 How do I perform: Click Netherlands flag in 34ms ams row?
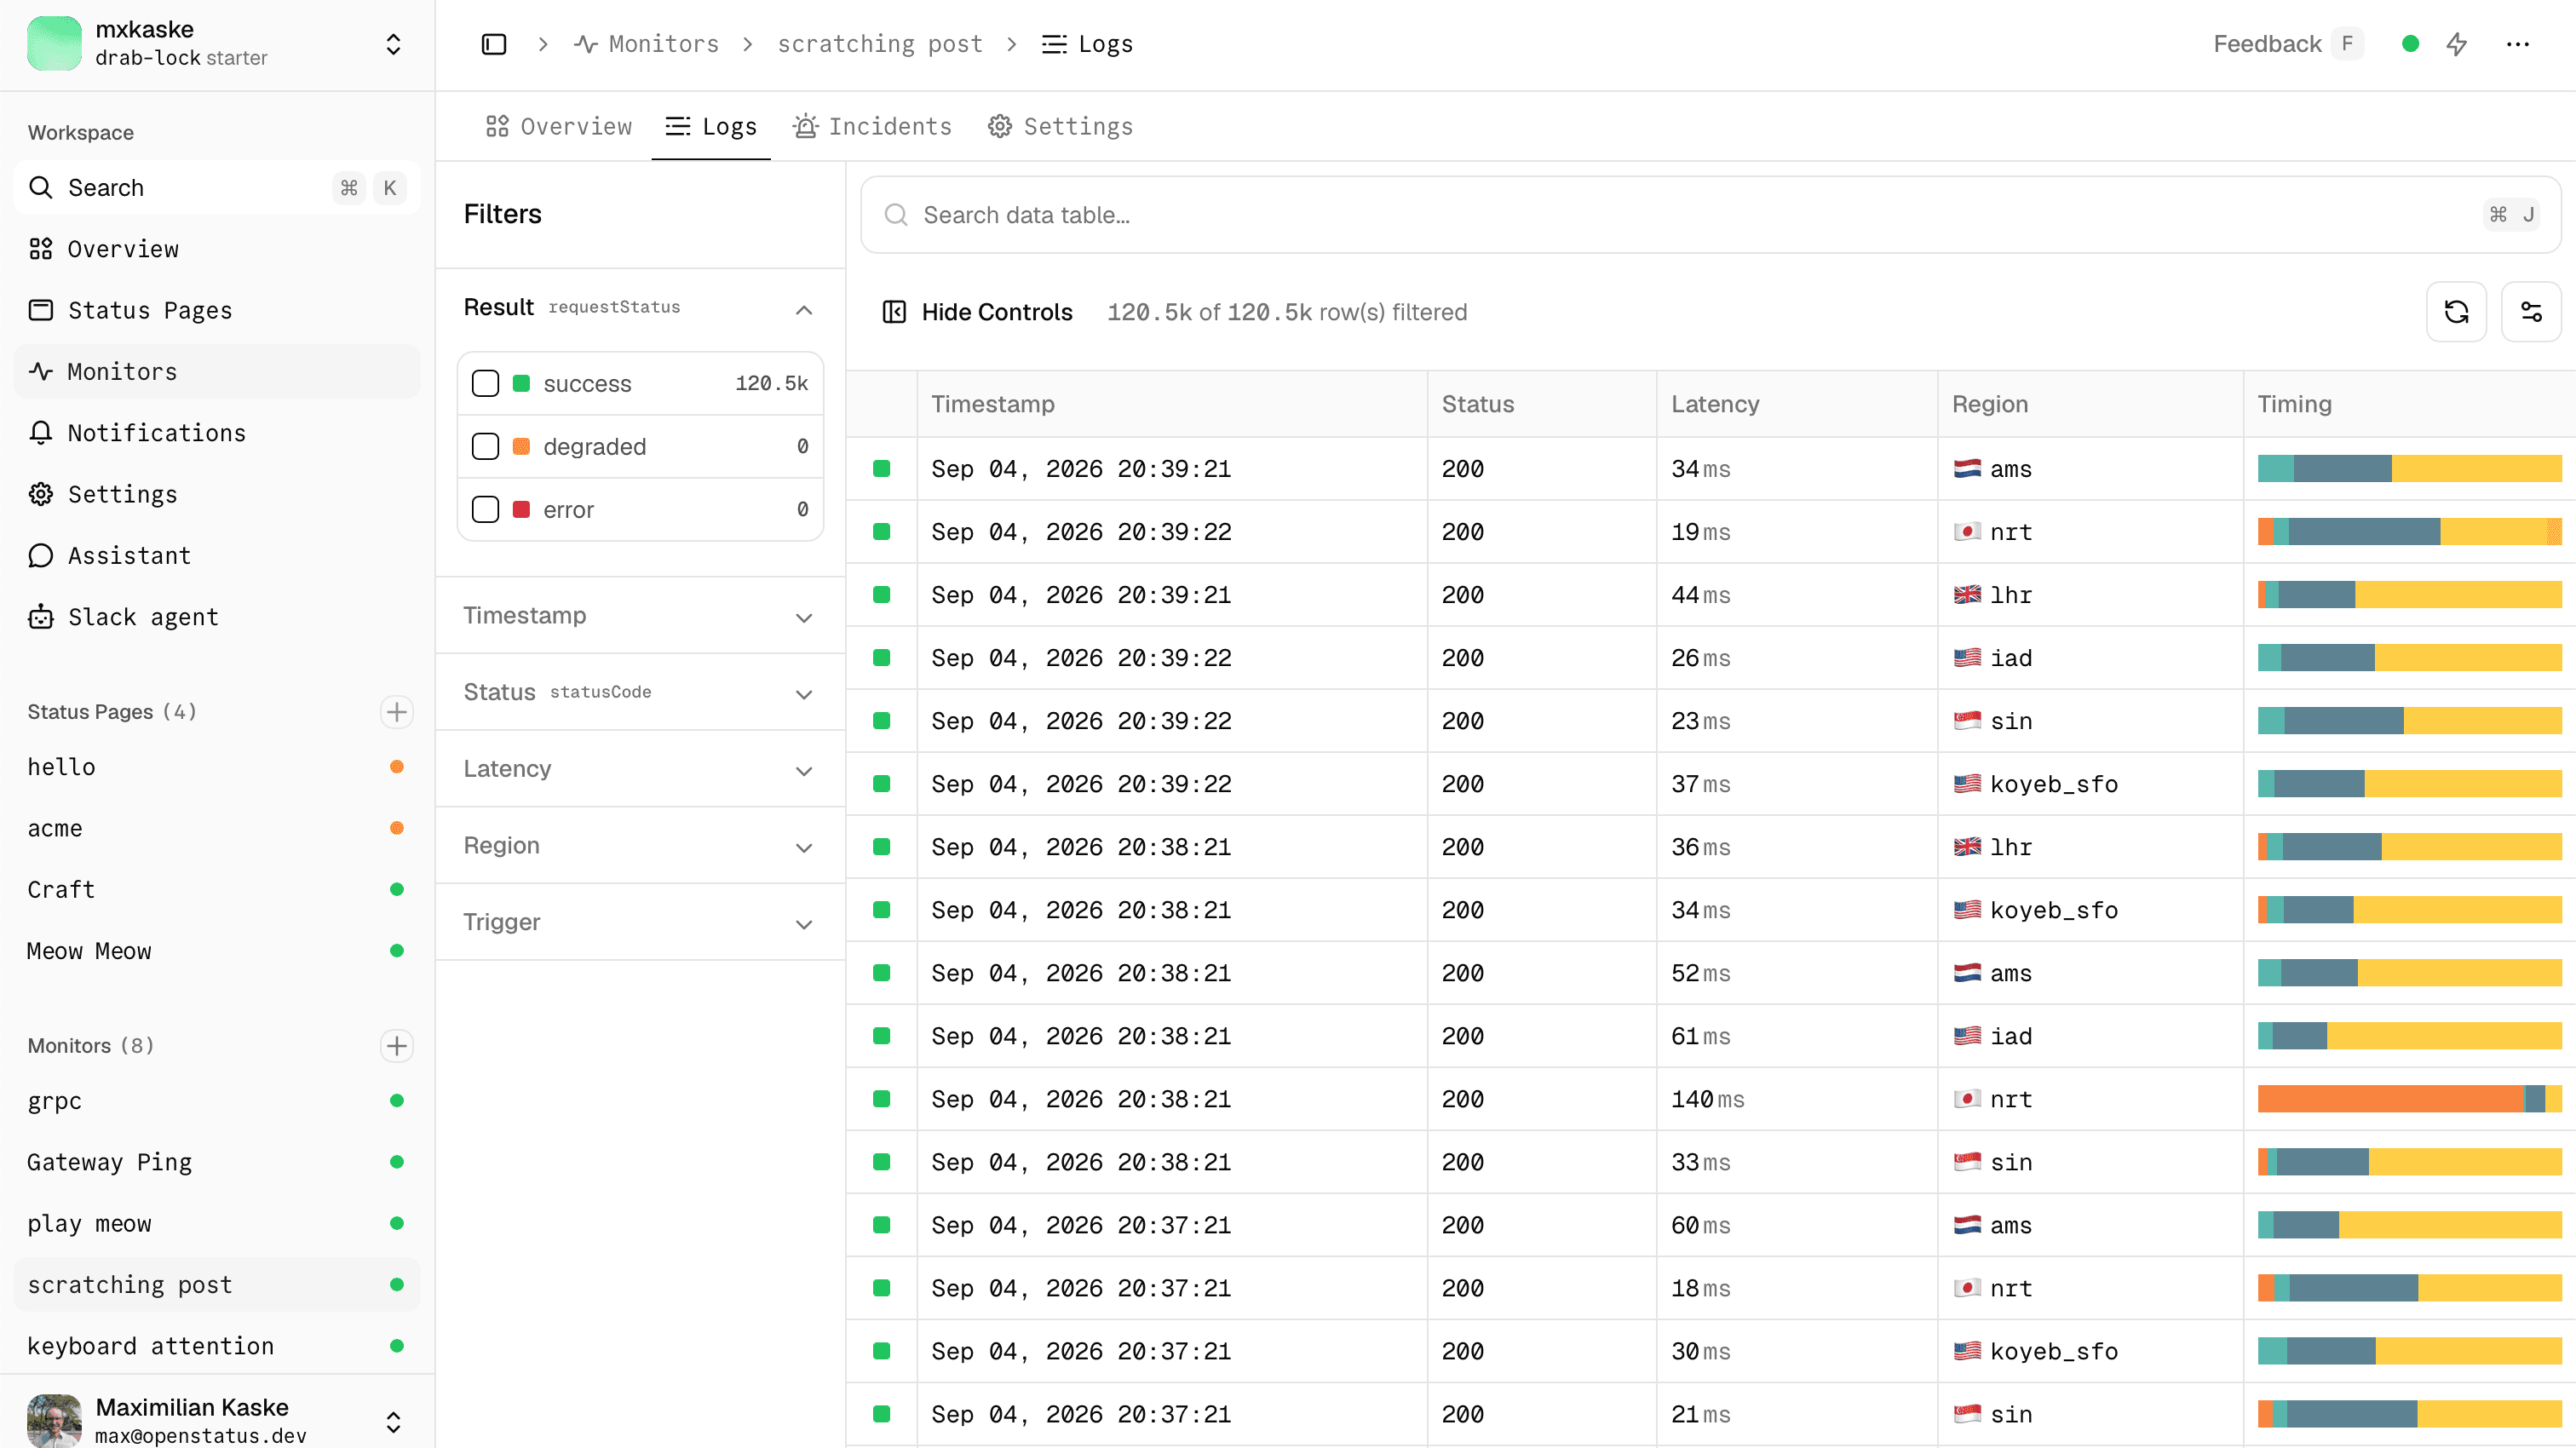pos(1967,469)
